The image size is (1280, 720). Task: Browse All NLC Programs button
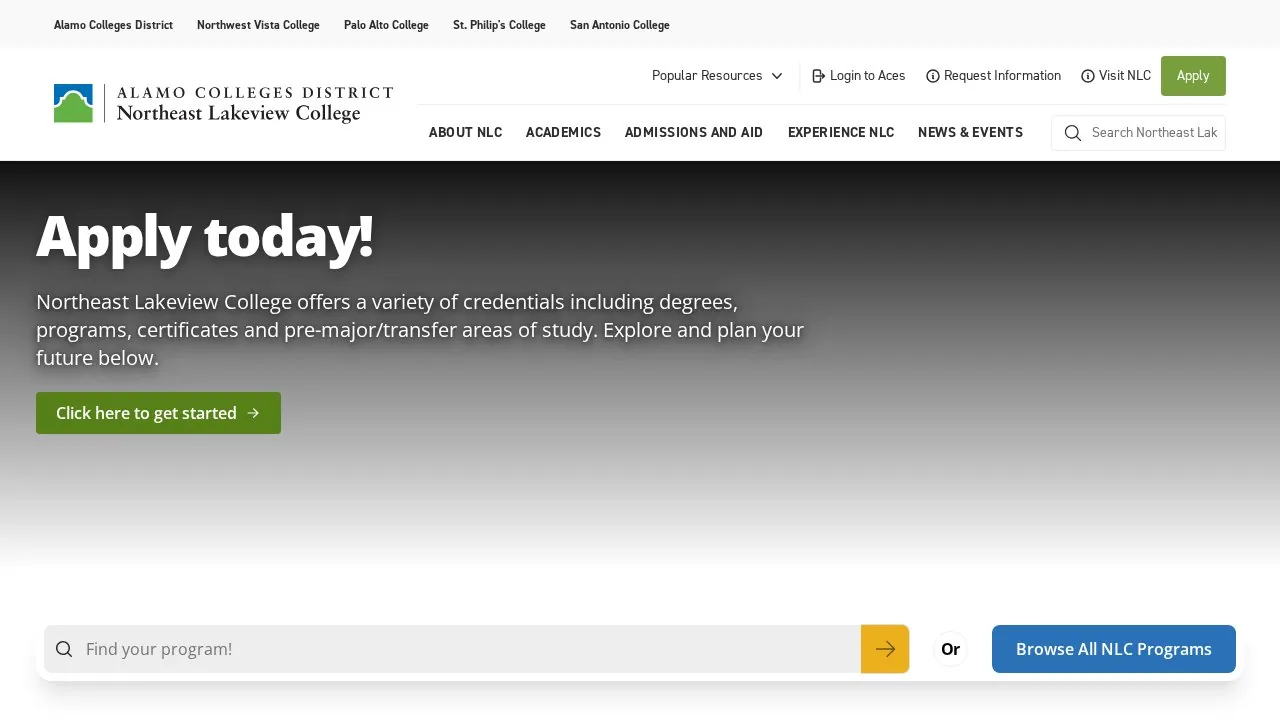tap(1114, 649)
